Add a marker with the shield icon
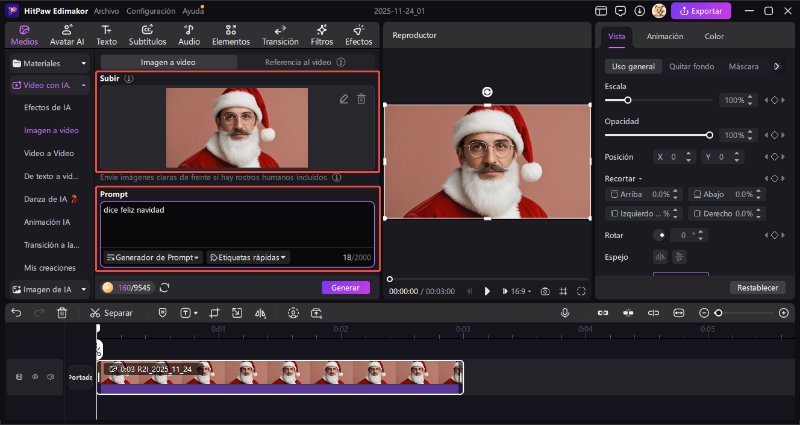 tap(163, 313)
